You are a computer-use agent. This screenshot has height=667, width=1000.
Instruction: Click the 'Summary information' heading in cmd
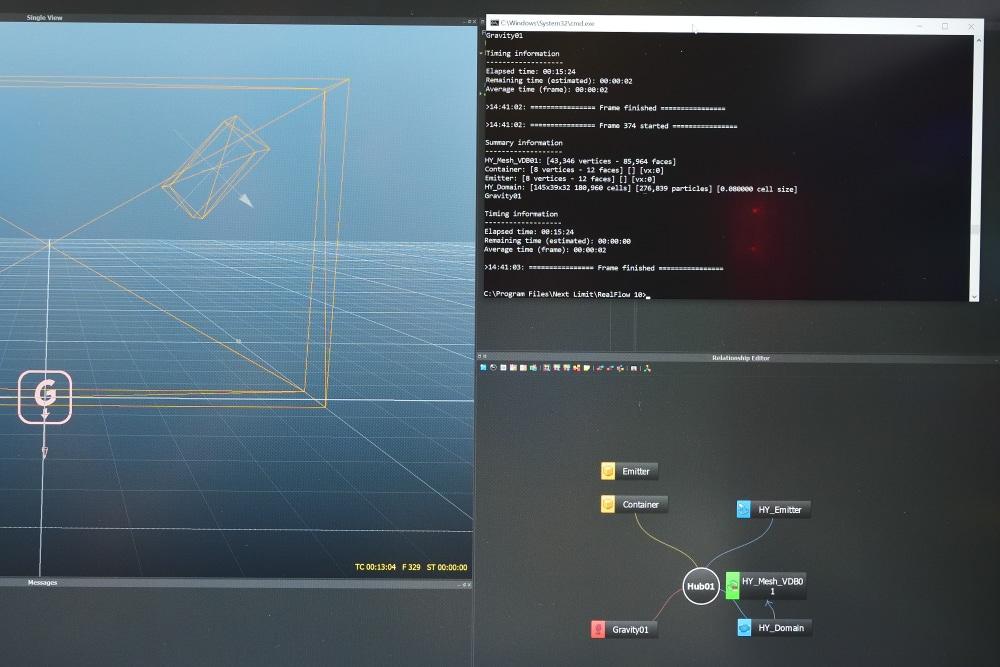pos(524,143)
